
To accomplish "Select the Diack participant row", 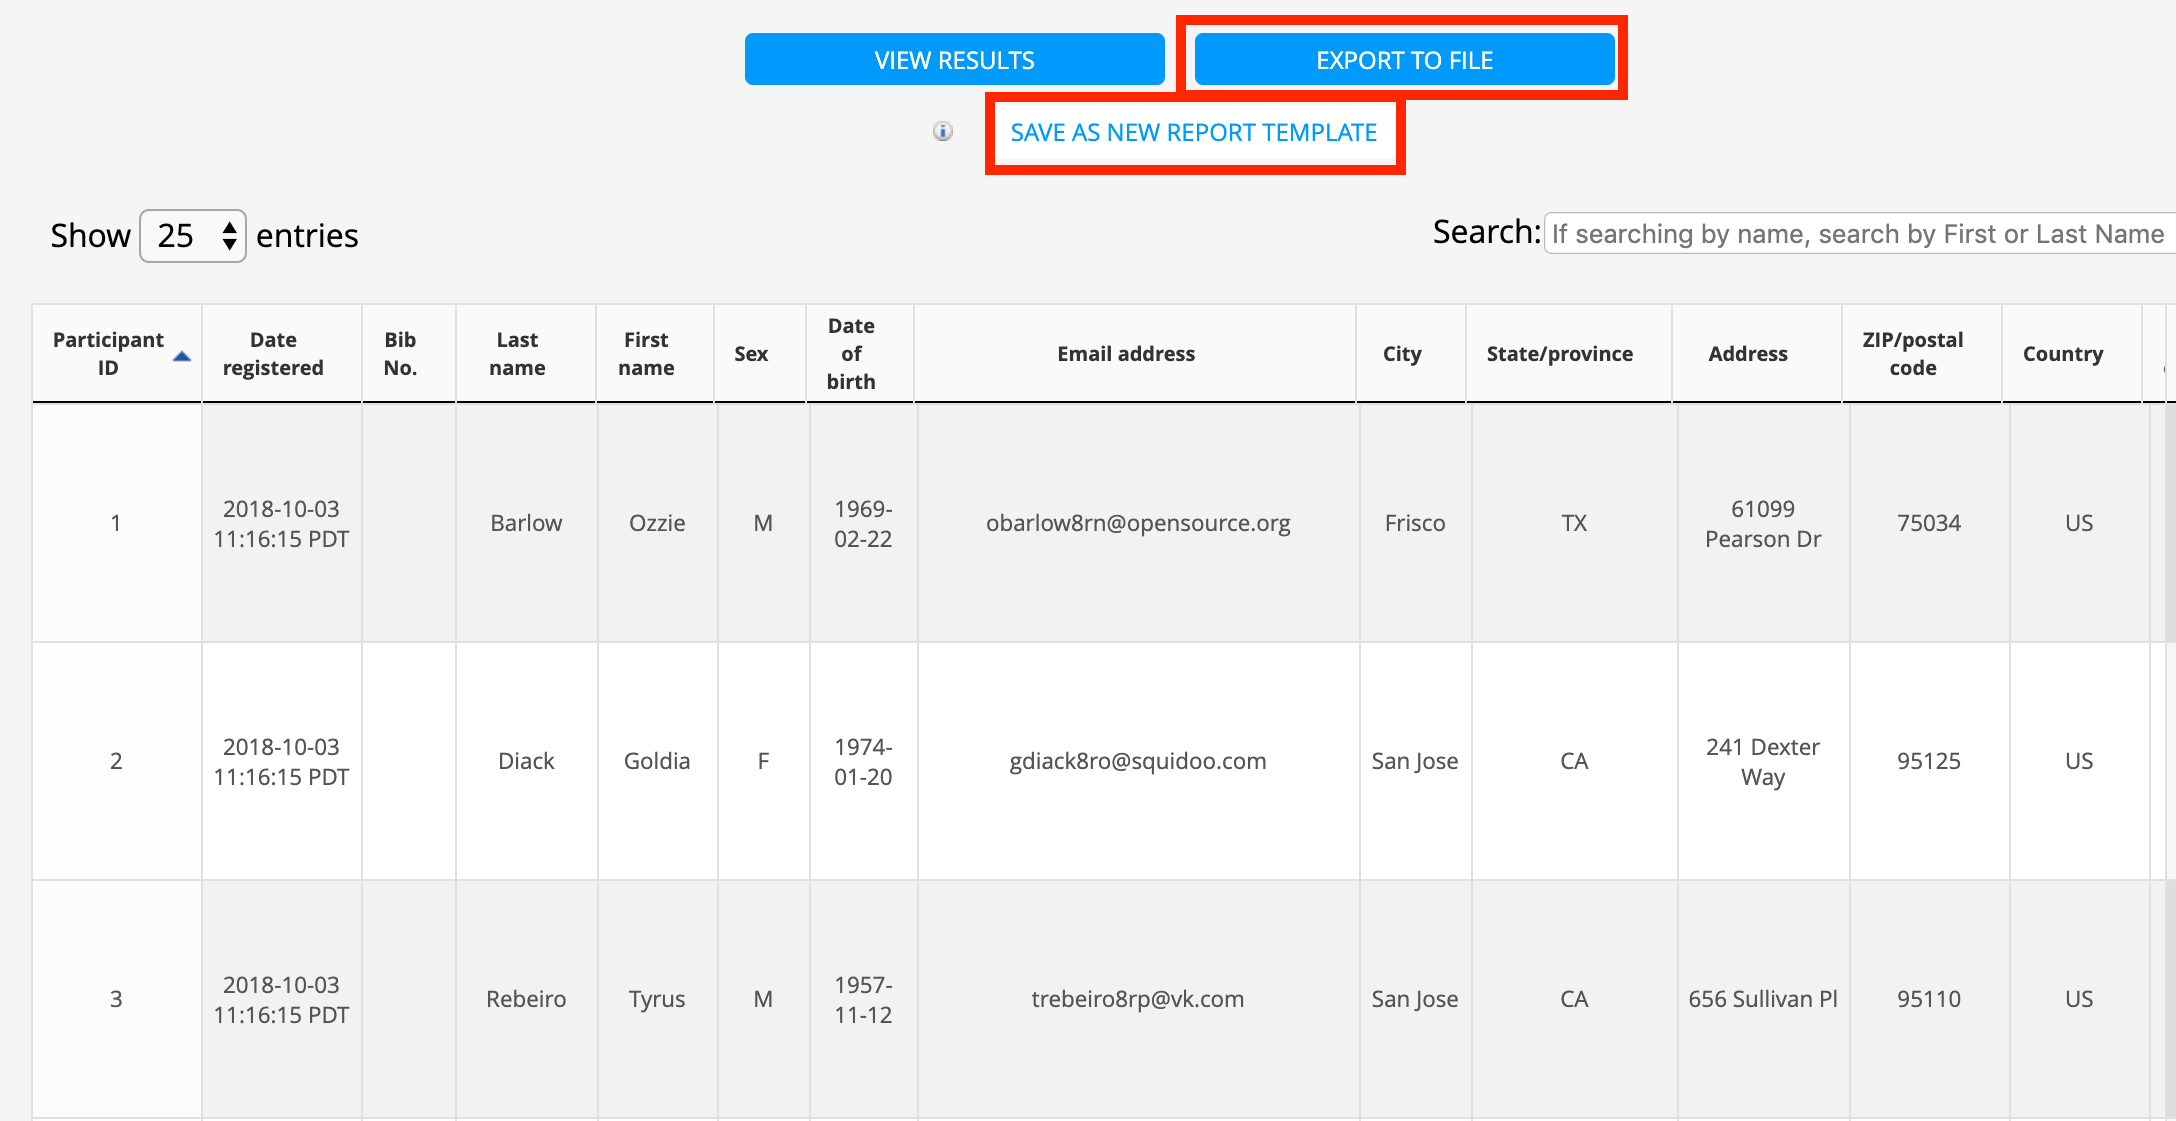I will pos(526,761).
